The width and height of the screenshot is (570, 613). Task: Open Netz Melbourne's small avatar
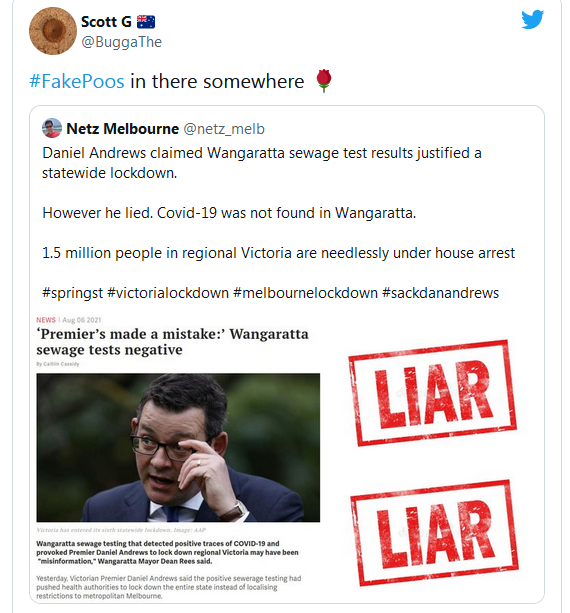[52, 128]
